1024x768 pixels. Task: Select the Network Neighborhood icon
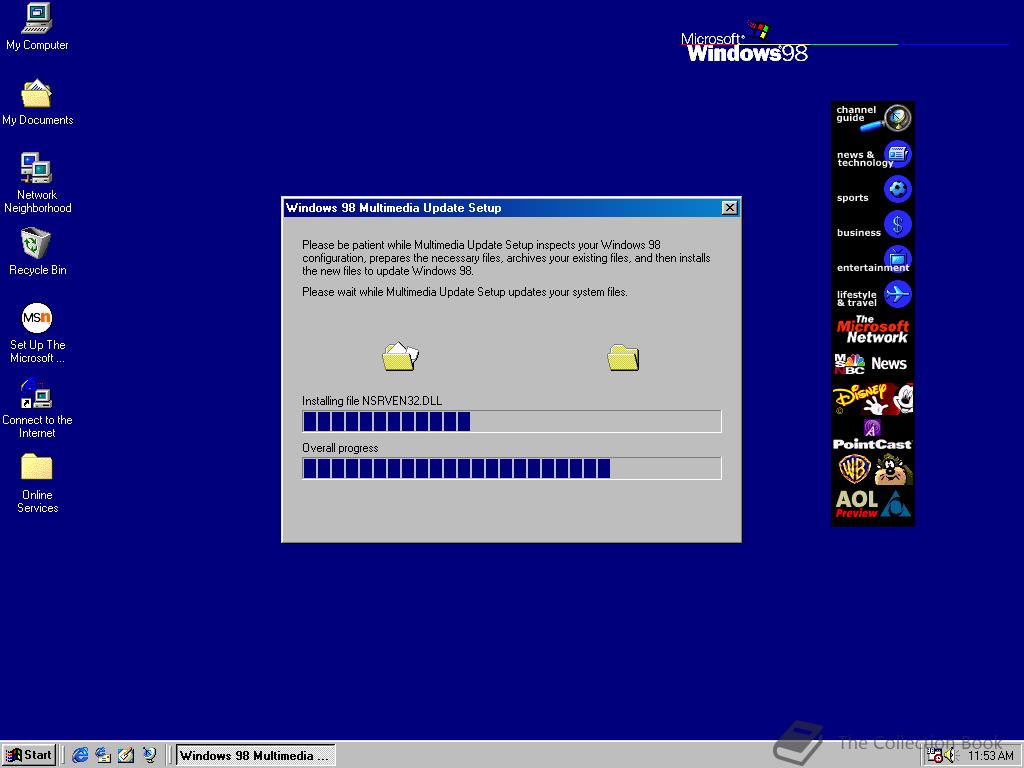(37, 183)
